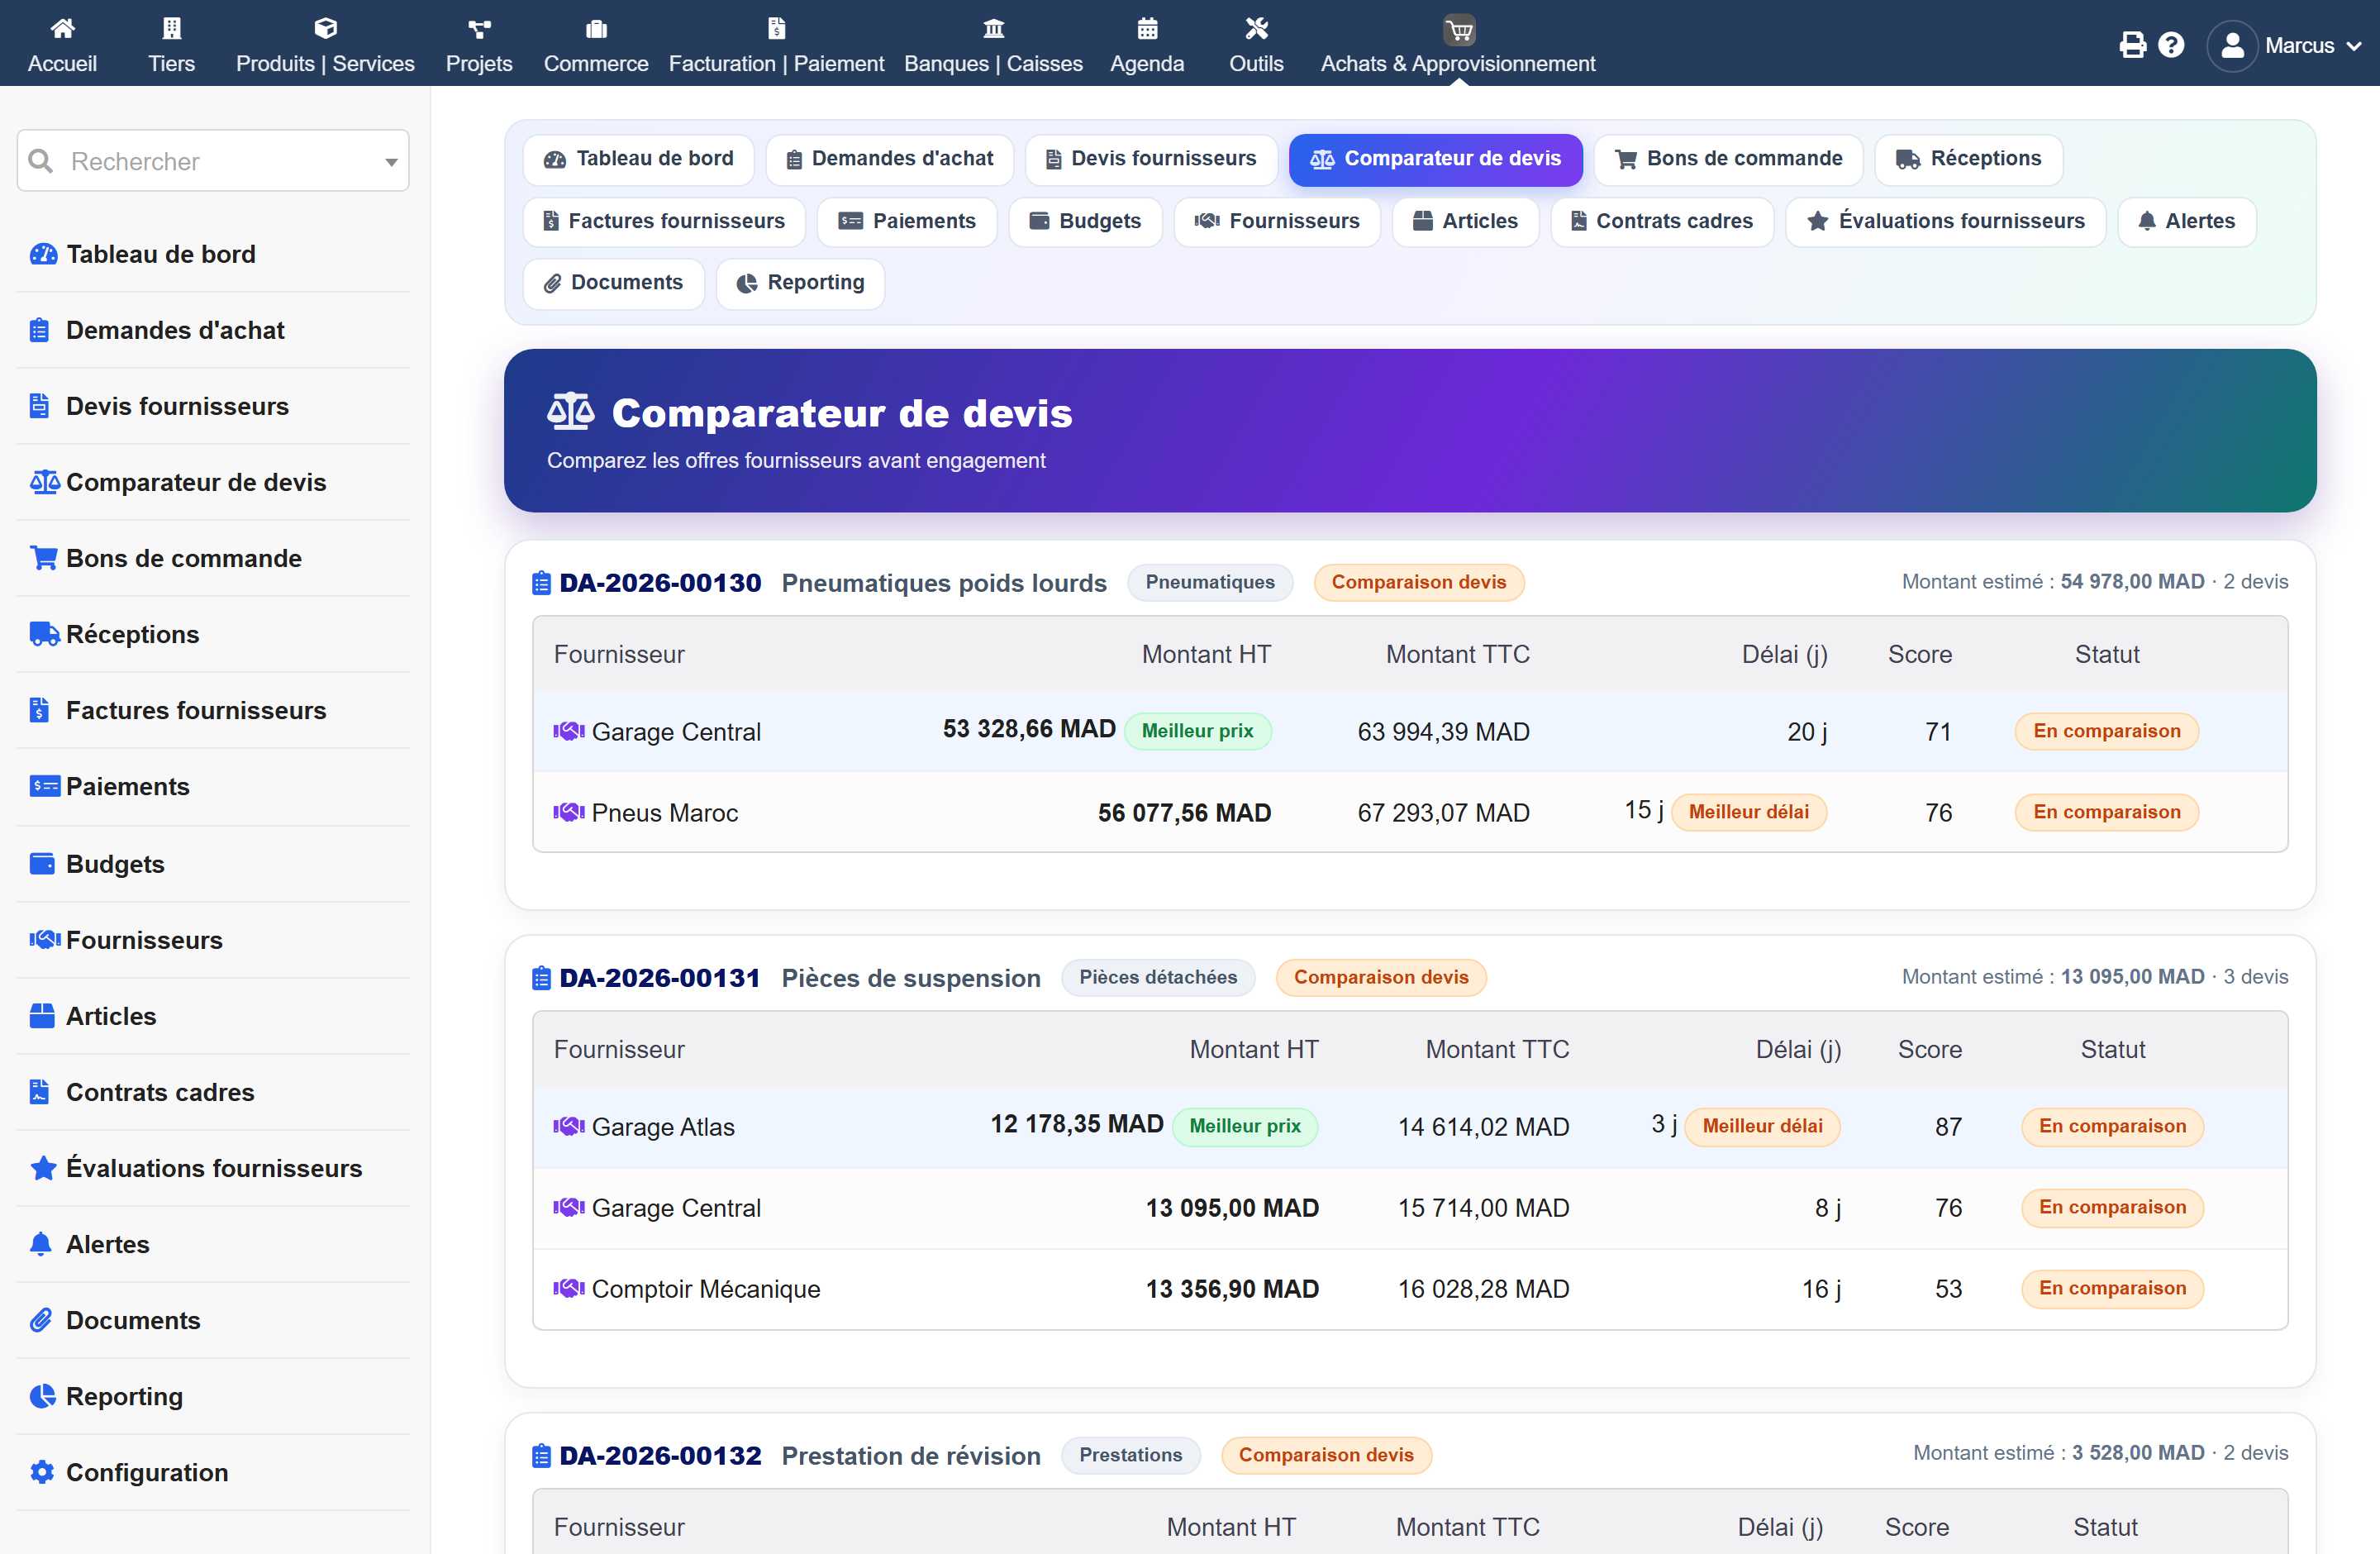This screenshot has height=1554, width=2380.
Task: Click the amount 16 028,28 MAD
Action: (1483, 1289)
